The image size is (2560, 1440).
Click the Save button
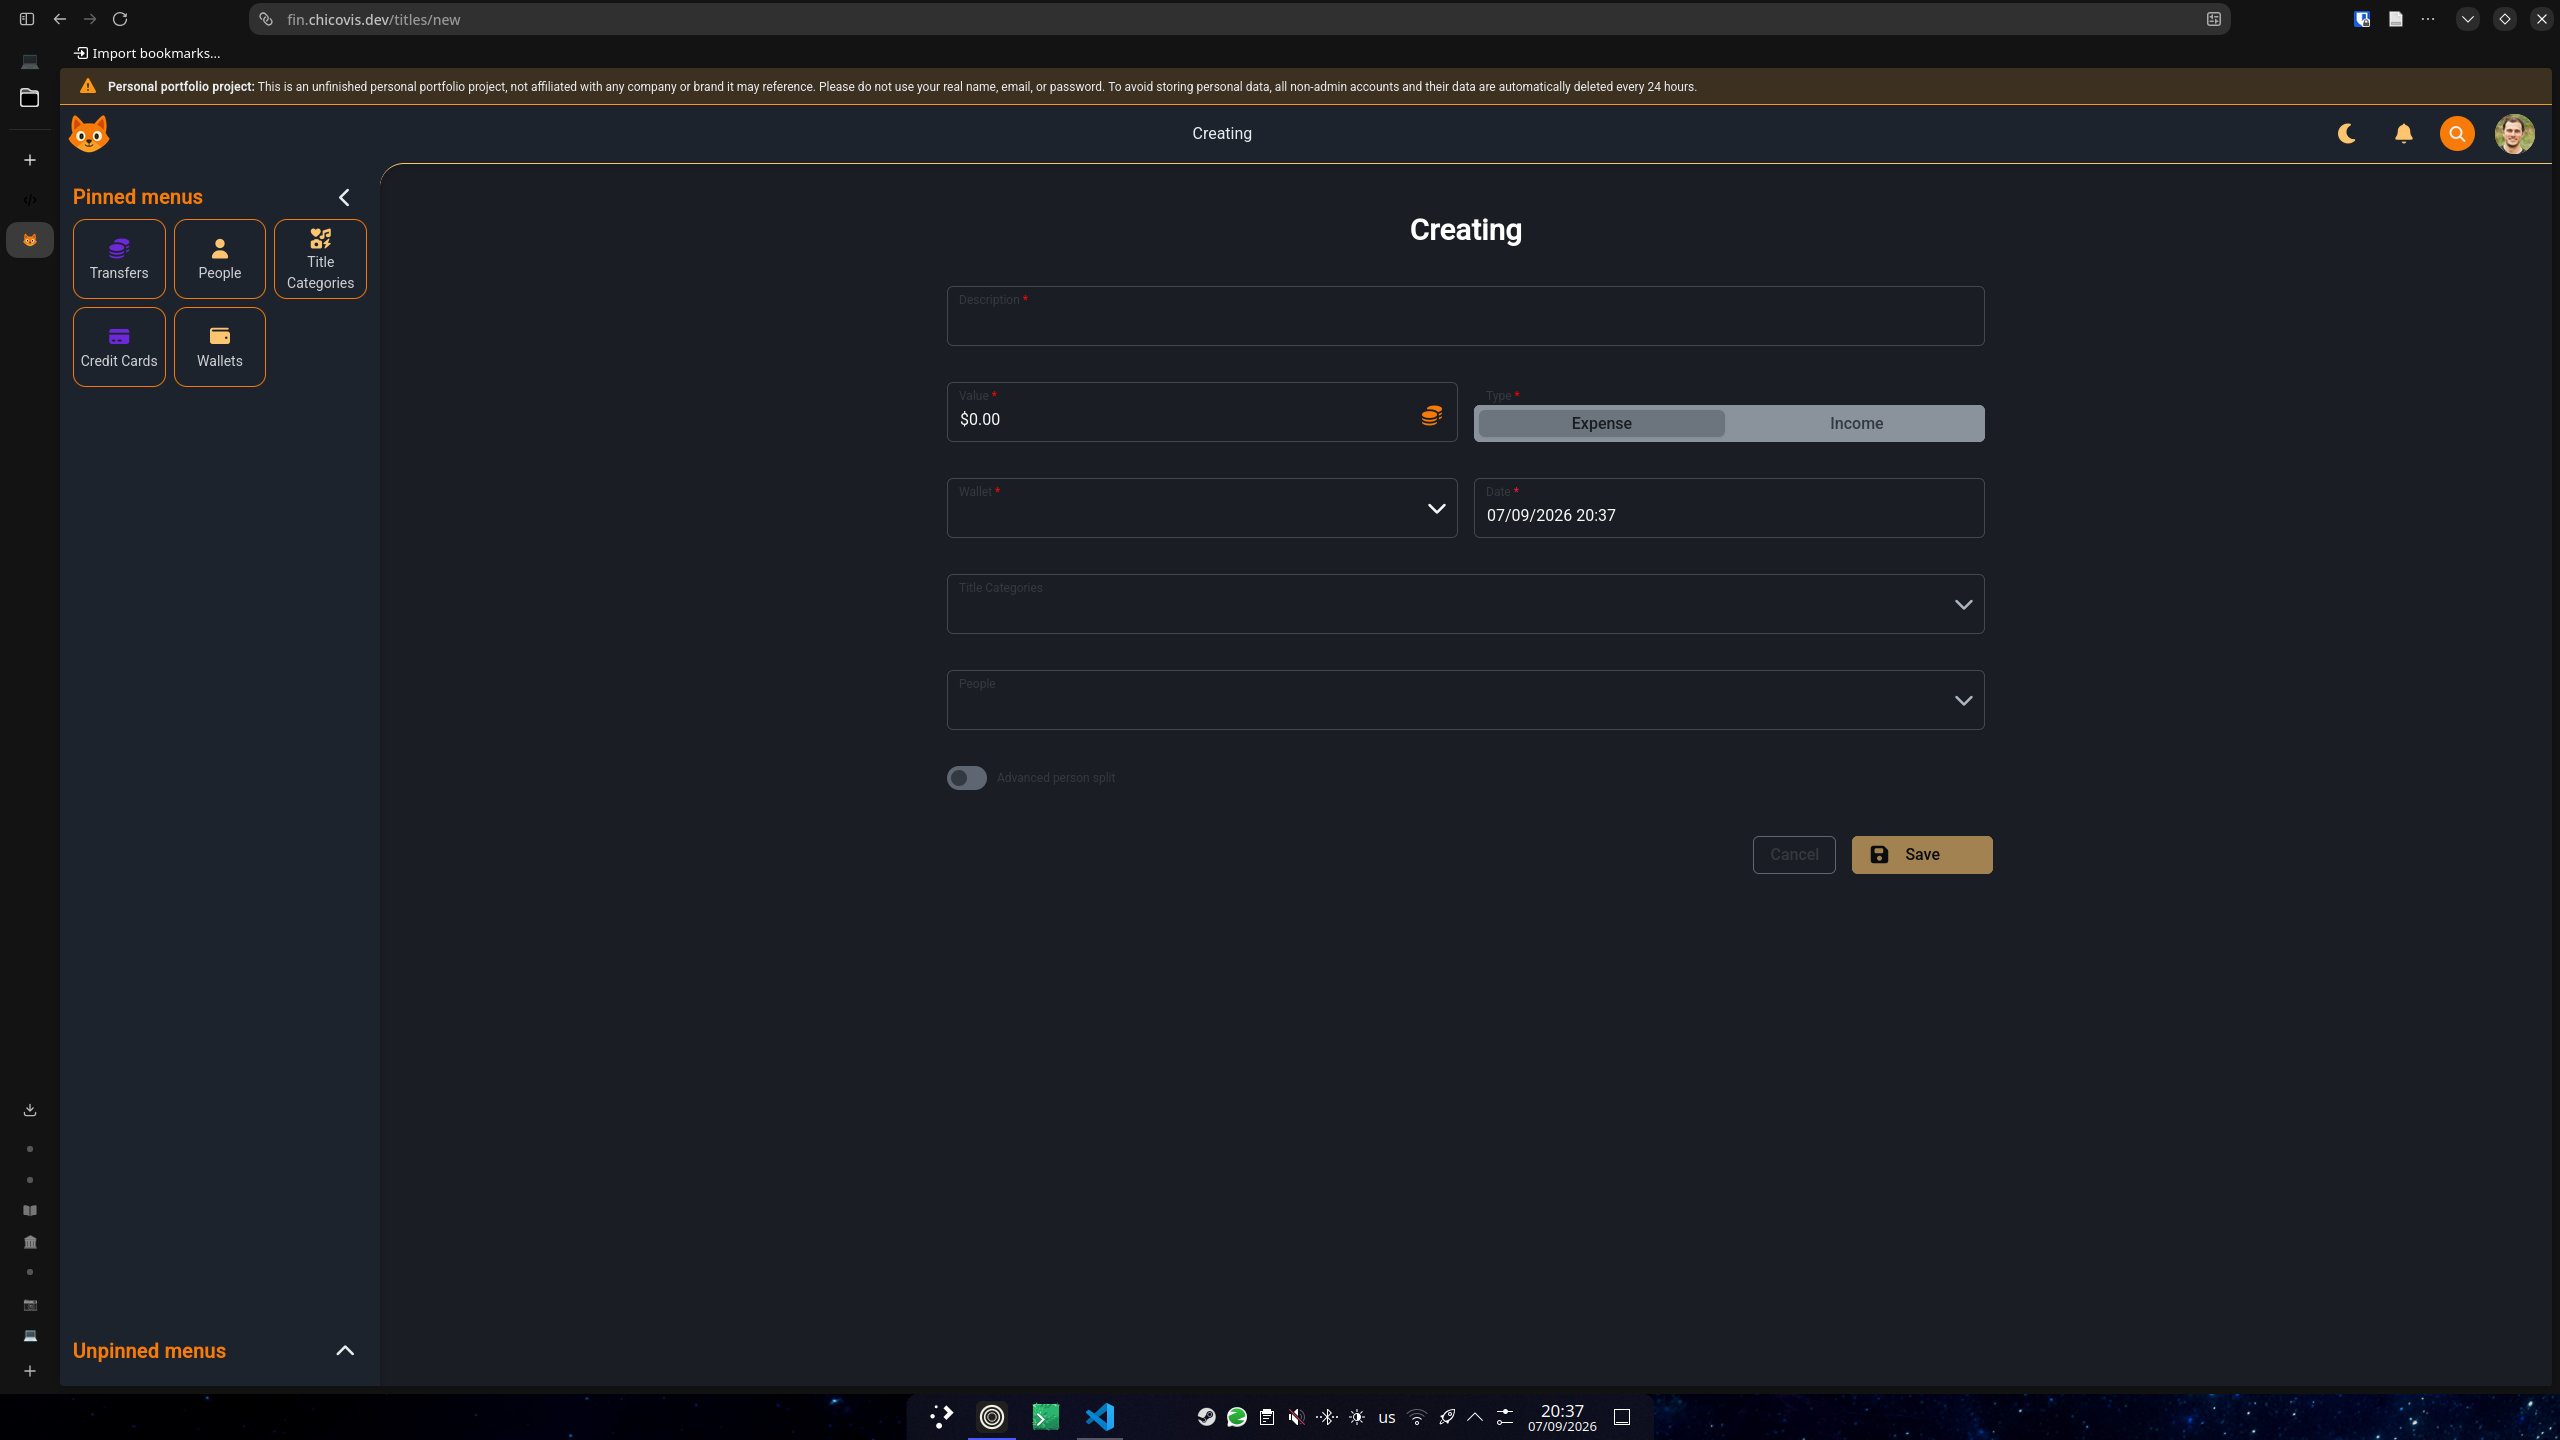pyautogui.click(x=1922, y=855)
